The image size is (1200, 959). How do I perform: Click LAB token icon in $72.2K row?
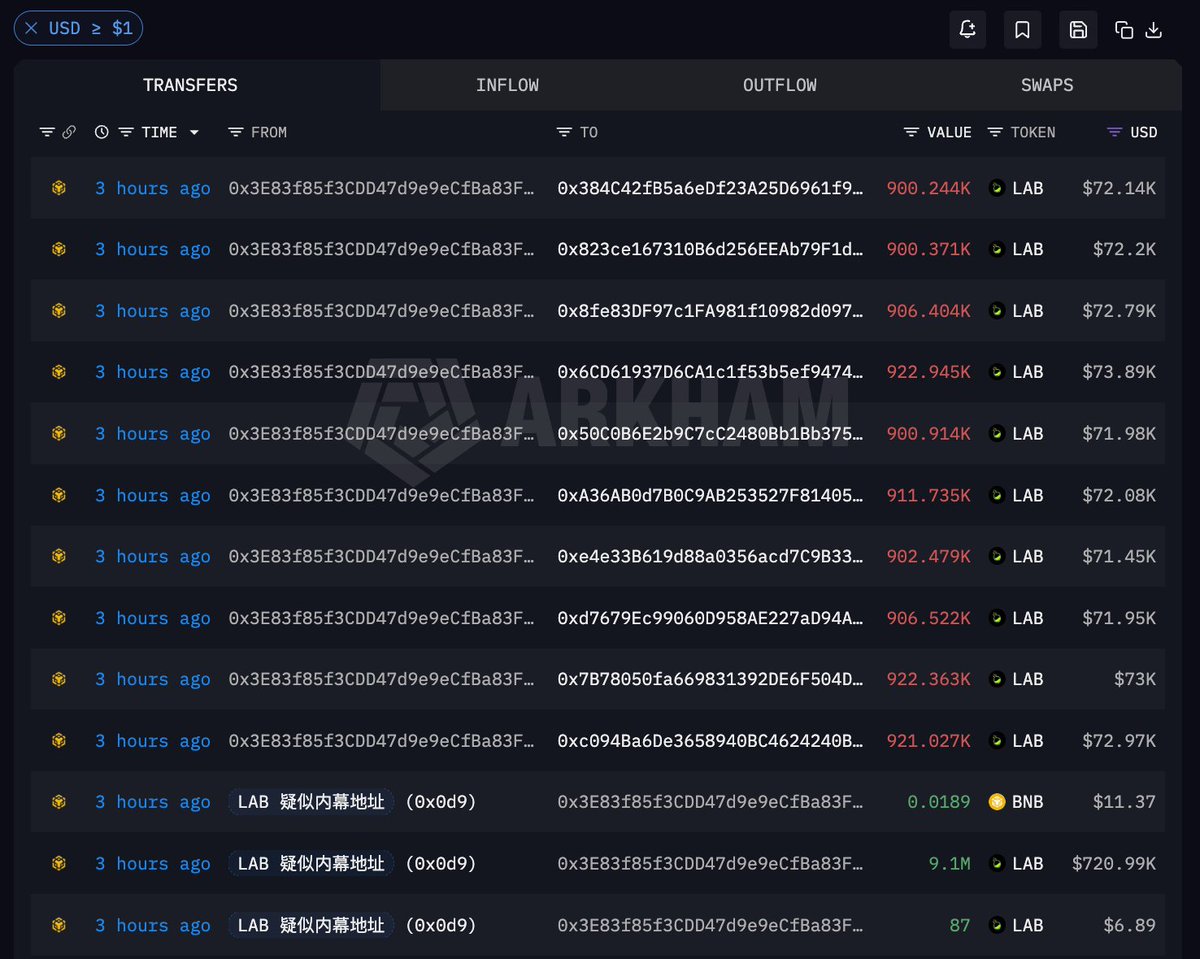point(996,249)
